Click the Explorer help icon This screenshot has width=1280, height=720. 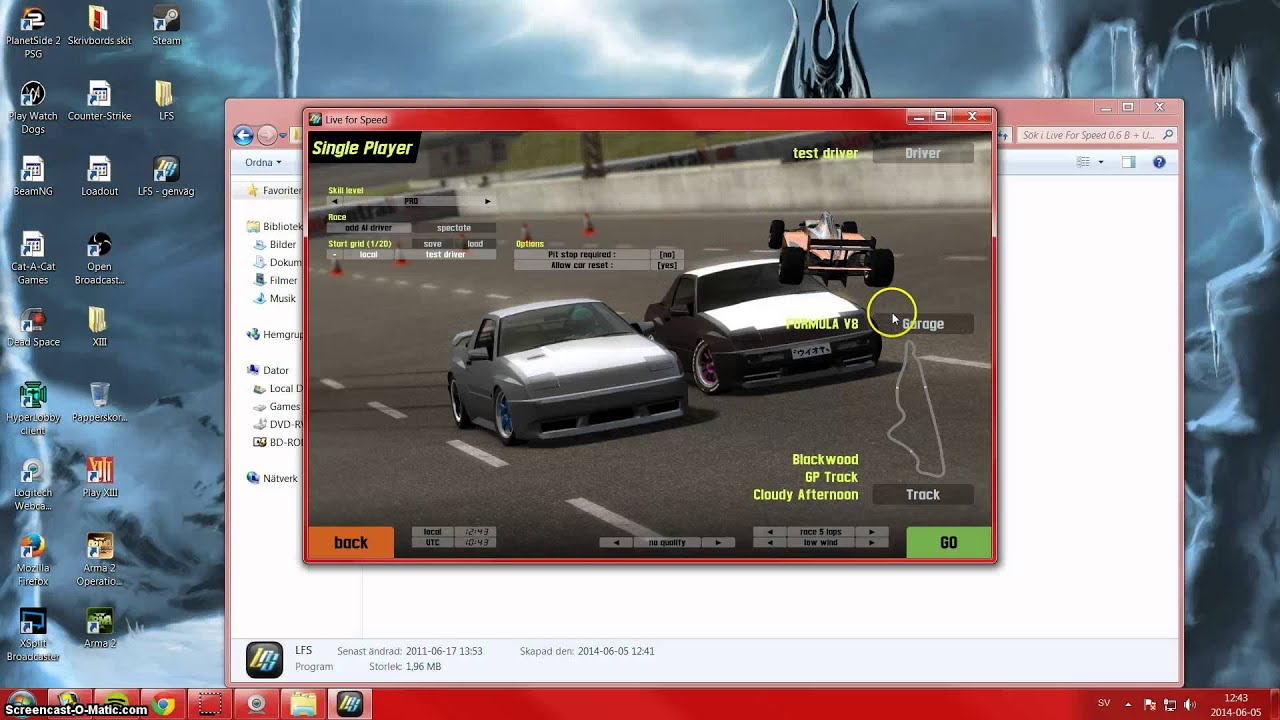click(x=1159, y=162)
